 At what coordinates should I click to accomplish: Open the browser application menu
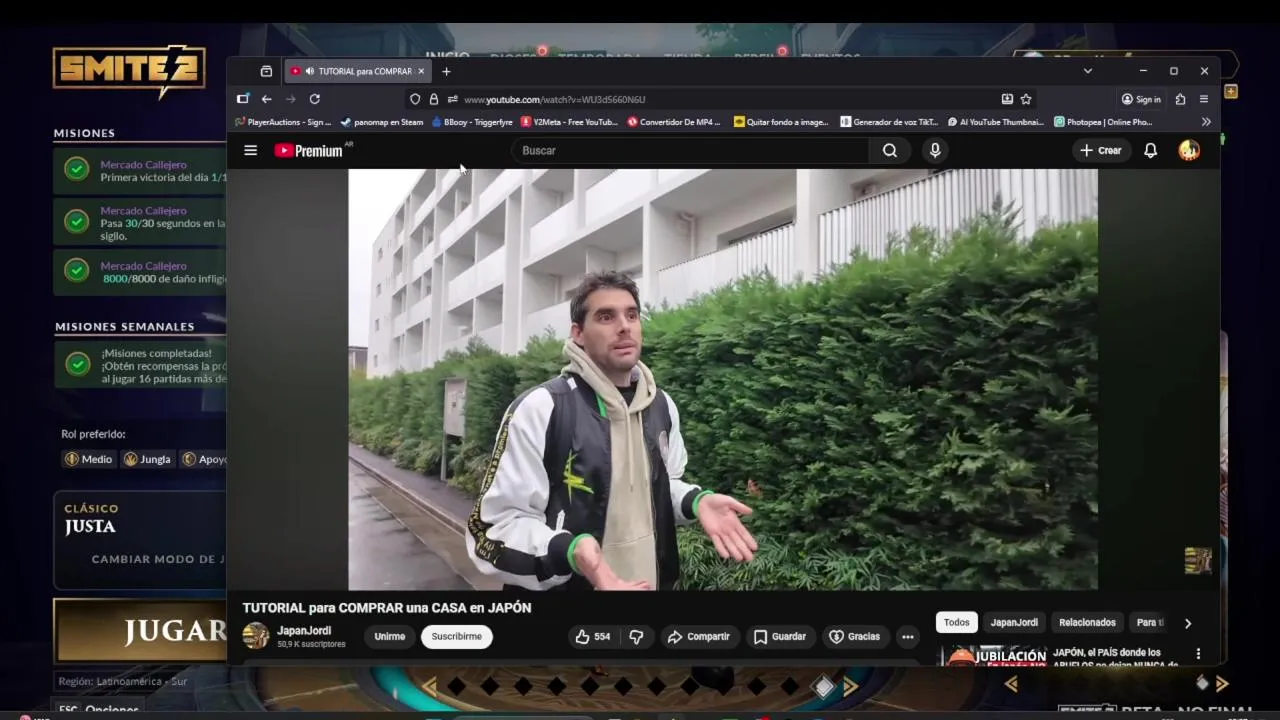(1204, 99)
